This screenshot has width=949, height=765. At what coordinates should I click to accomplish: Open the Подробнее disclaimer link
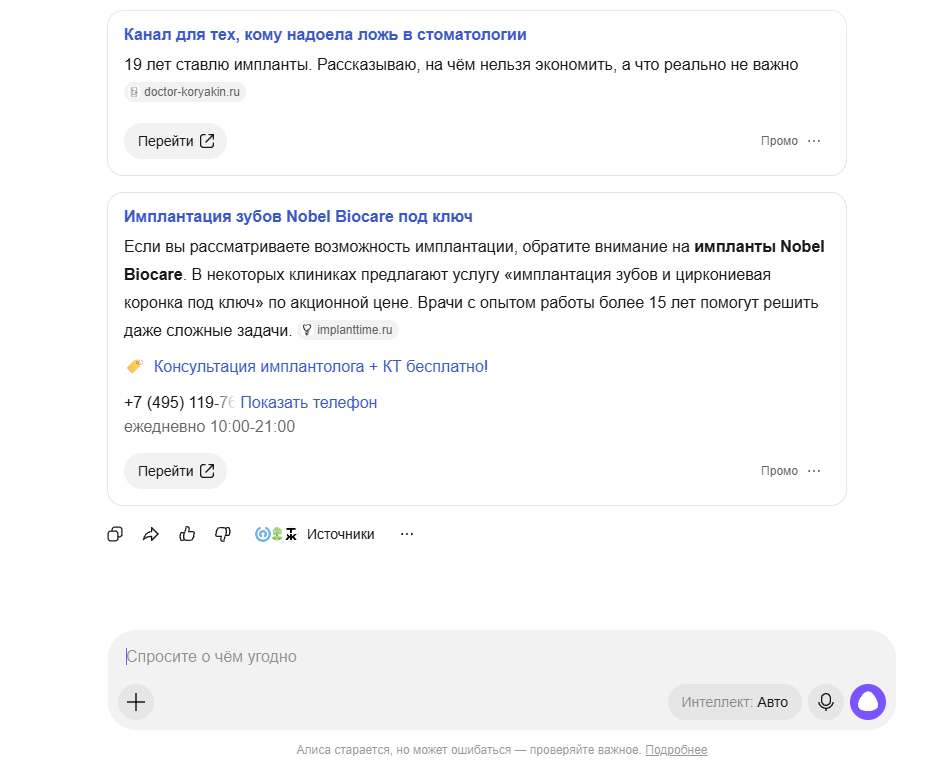[x=676, y=750]
